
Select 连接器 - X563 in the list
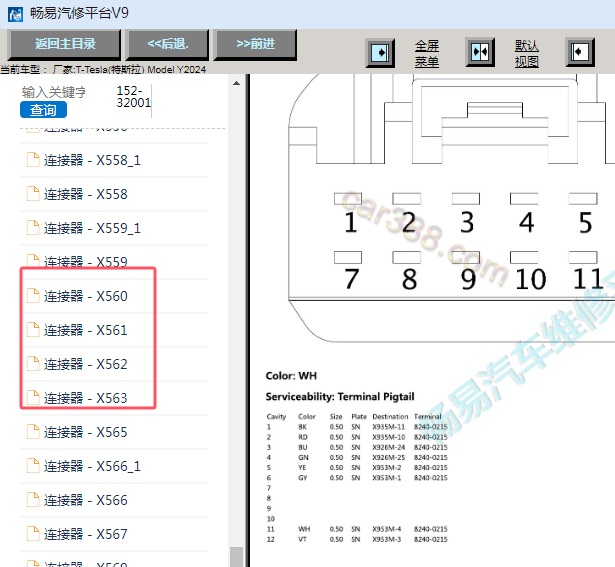pyautogui.click(x=86, y=398)
